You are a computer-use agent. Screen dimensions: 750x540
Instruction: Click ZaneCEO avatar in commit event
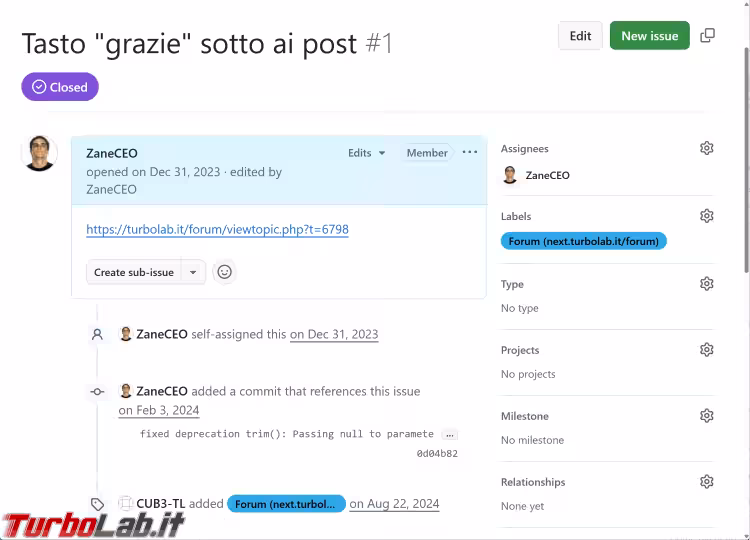126,391
